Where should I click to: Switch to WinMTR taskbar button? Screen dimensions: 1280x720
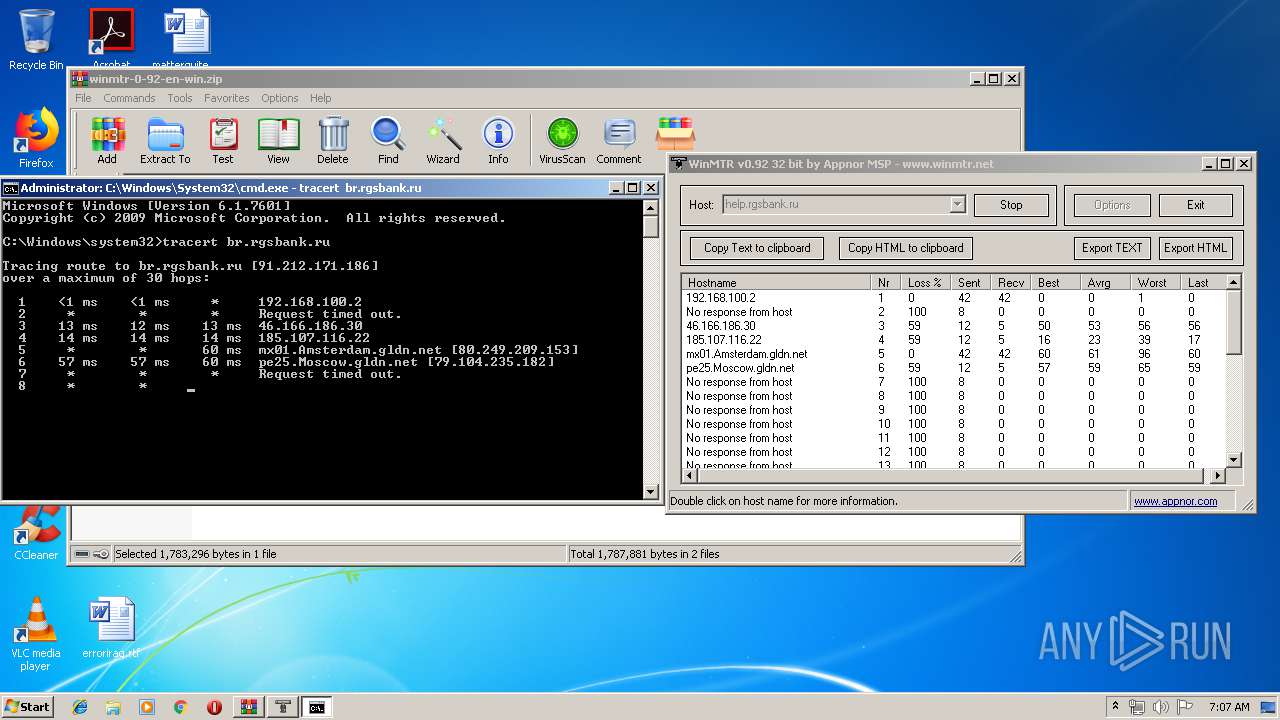coord(283,707)
